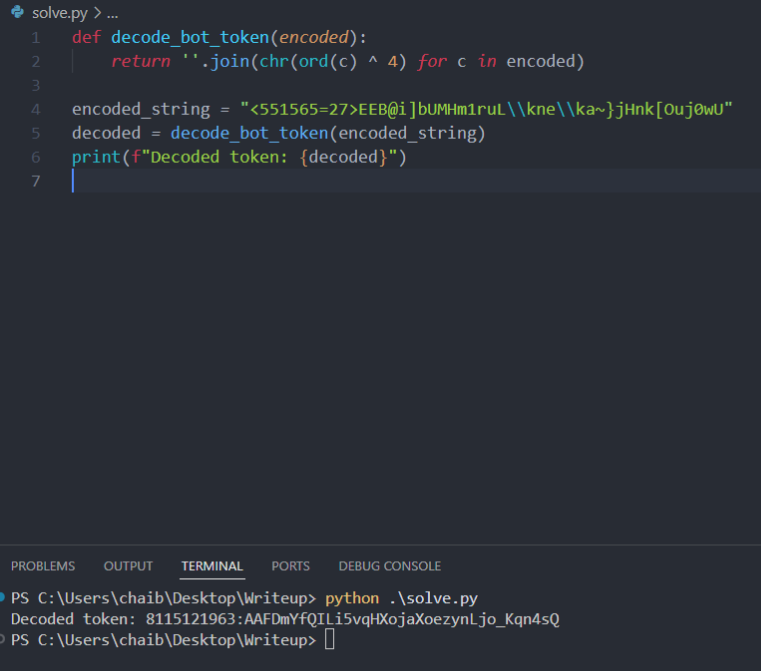Click the terminal cursor at last prompt
The image size is (761, 671).
coord(330,639)
